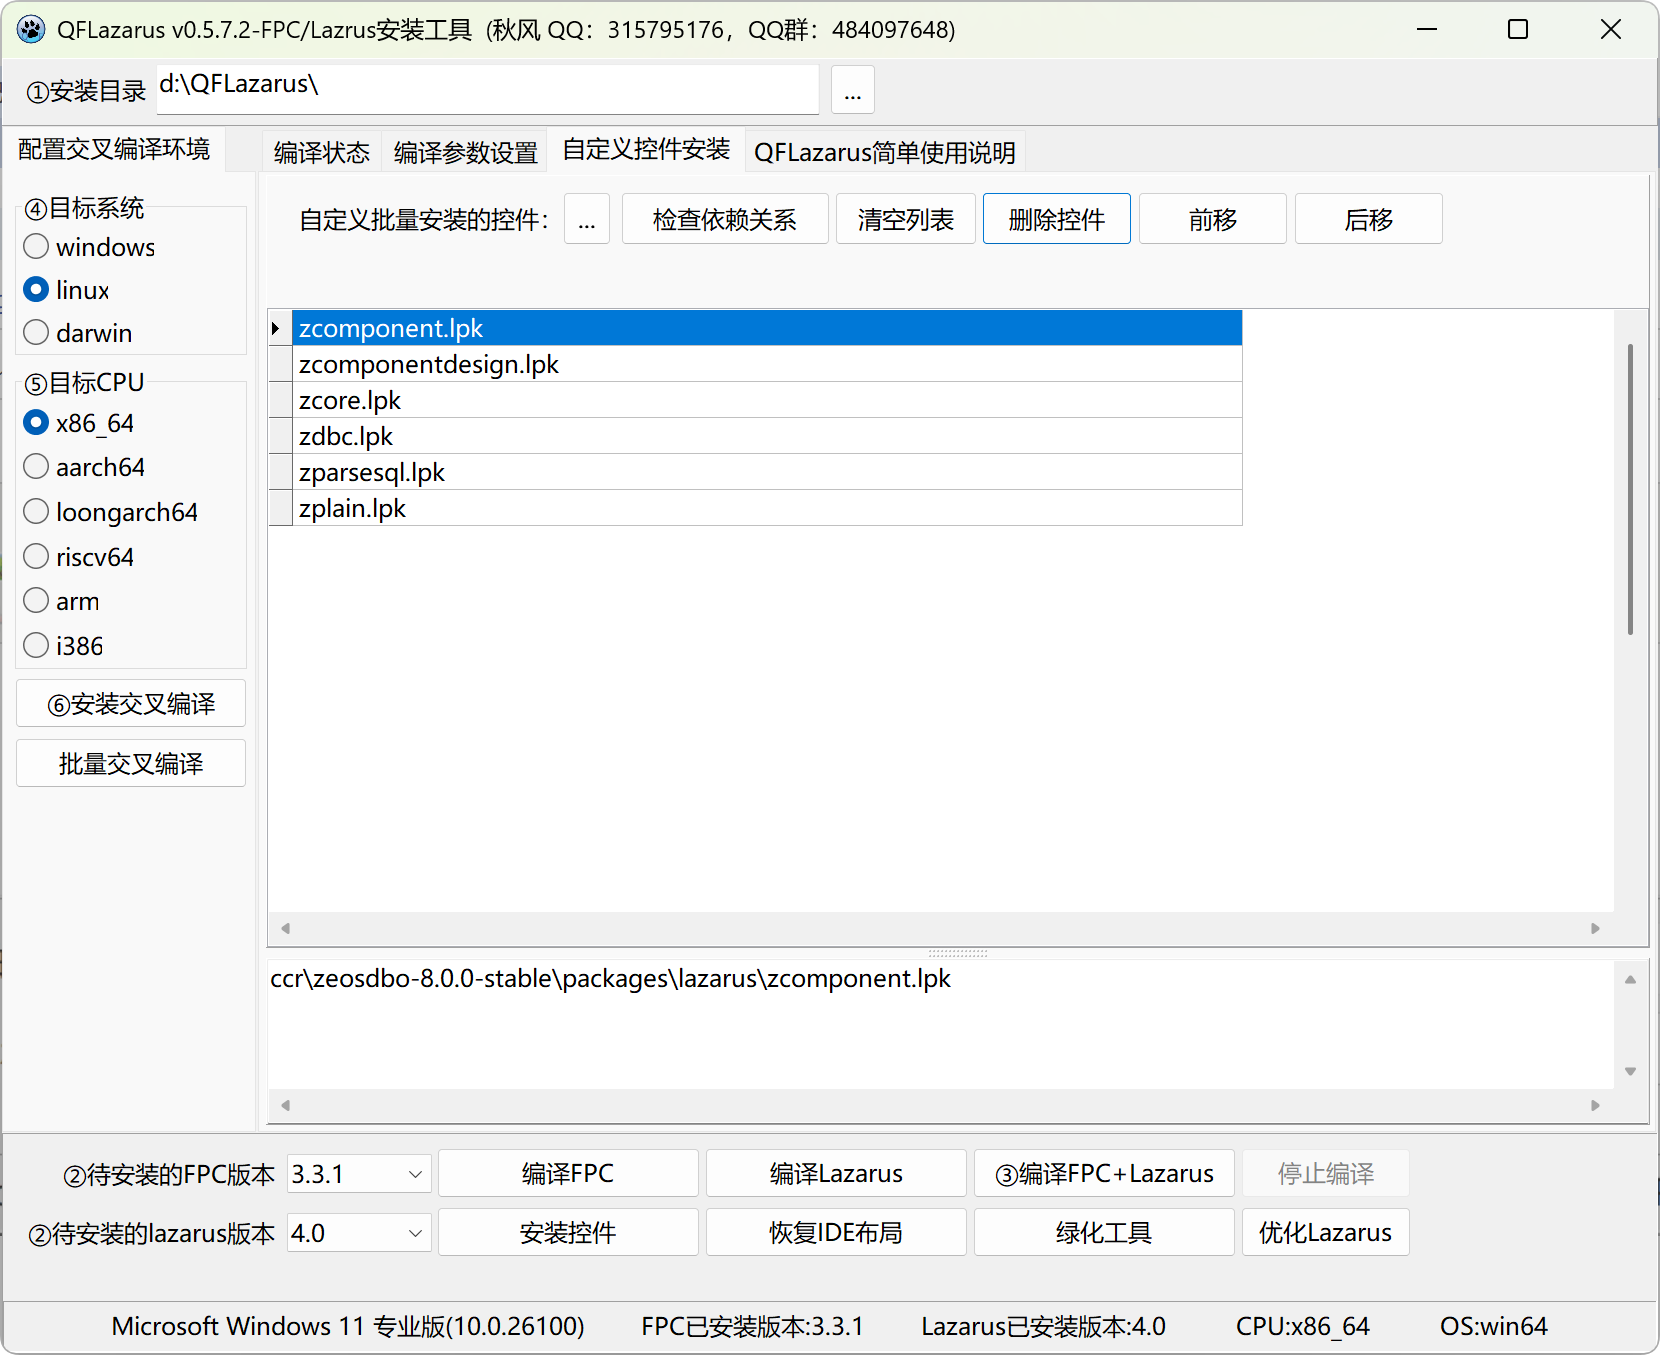Select the zdbc.lpk row
Image resolution: width=1660 pixels, height=1355 pixels.
coord(767,436)
